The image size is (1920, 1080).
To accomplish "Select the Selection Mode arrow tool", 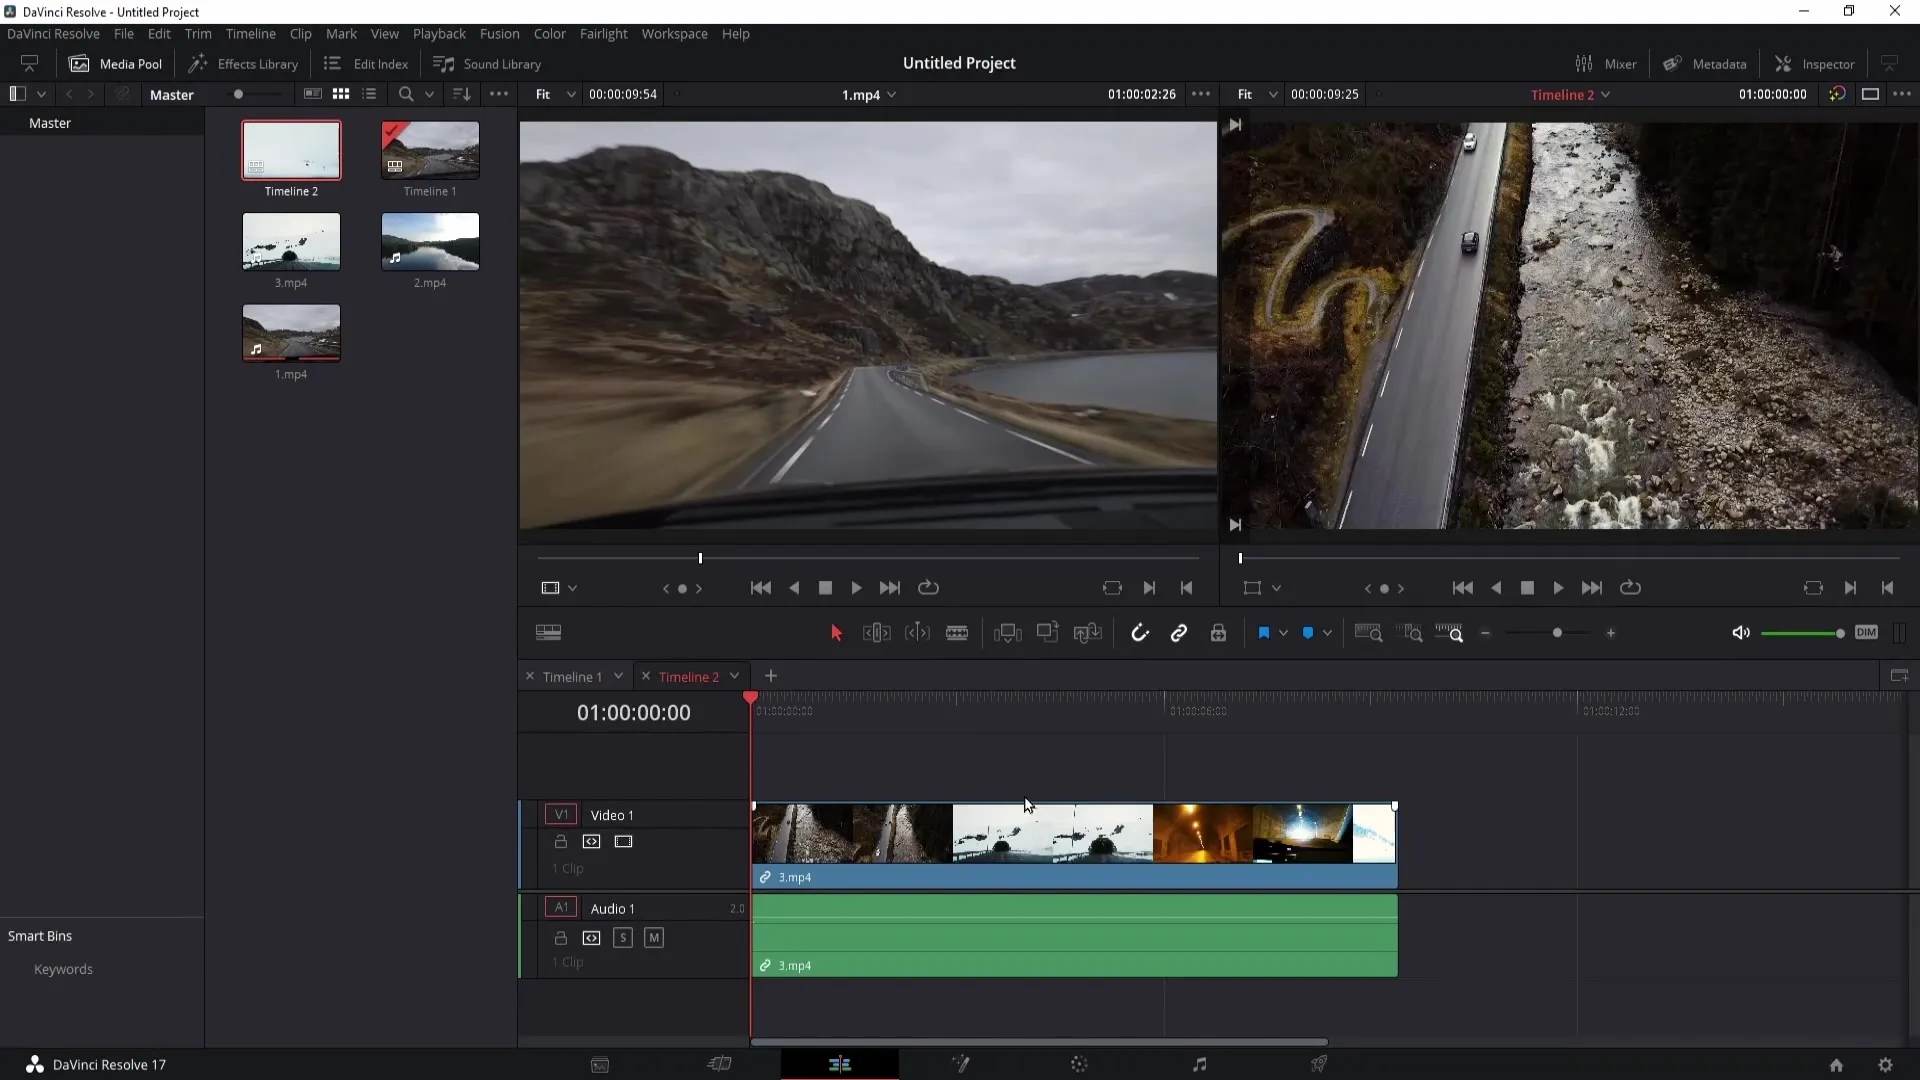I will tap(836, 633).
